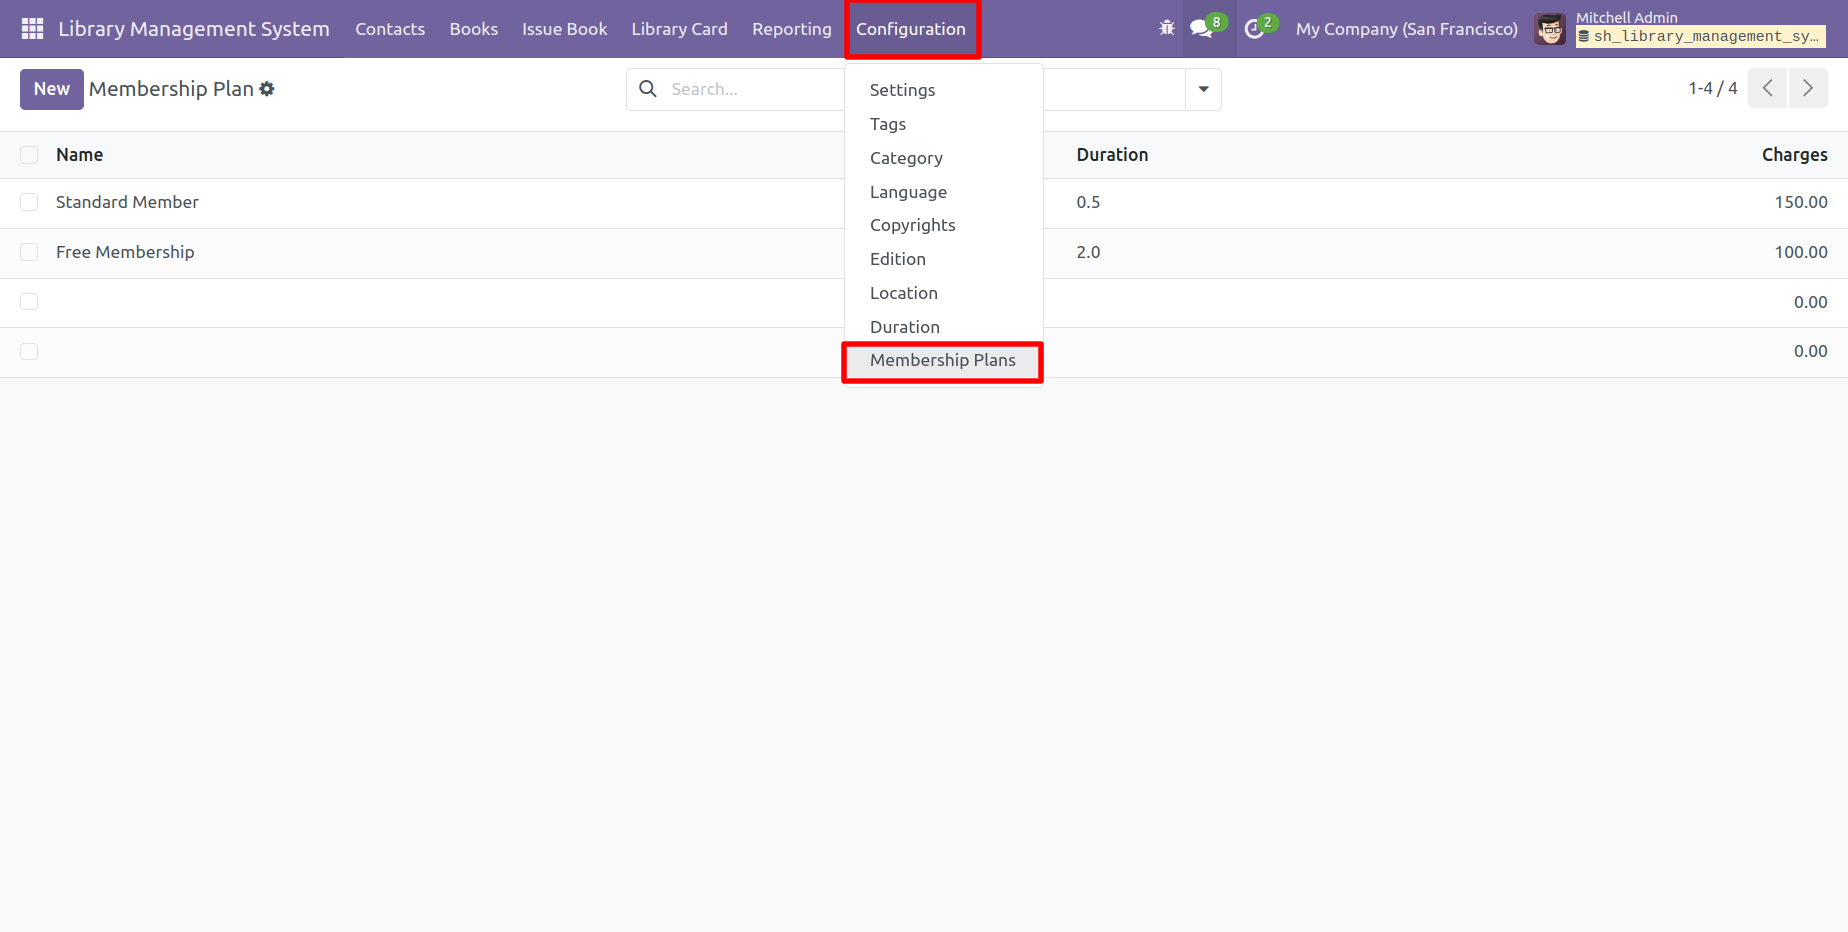Open the activities clock icon
1848x932 pixels.
coord(1254,29)
